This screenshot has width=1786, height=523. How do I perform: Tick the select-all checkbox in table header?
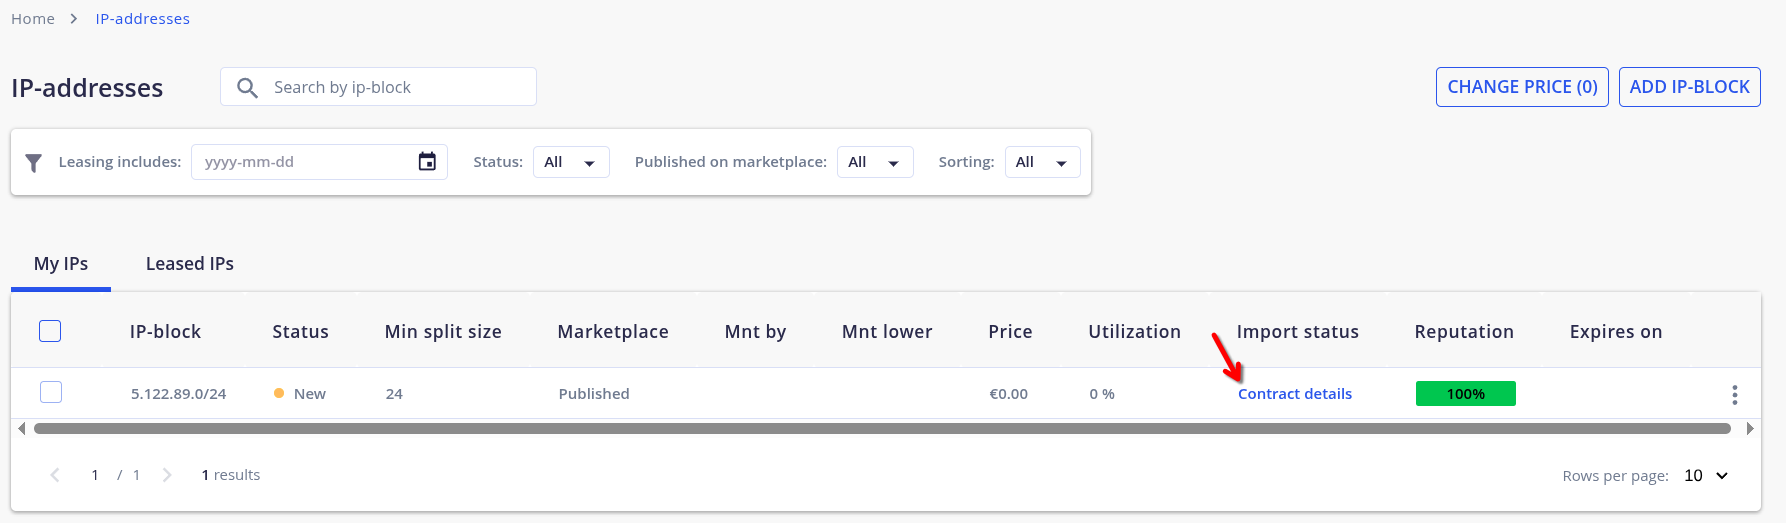tap(50, 331)
